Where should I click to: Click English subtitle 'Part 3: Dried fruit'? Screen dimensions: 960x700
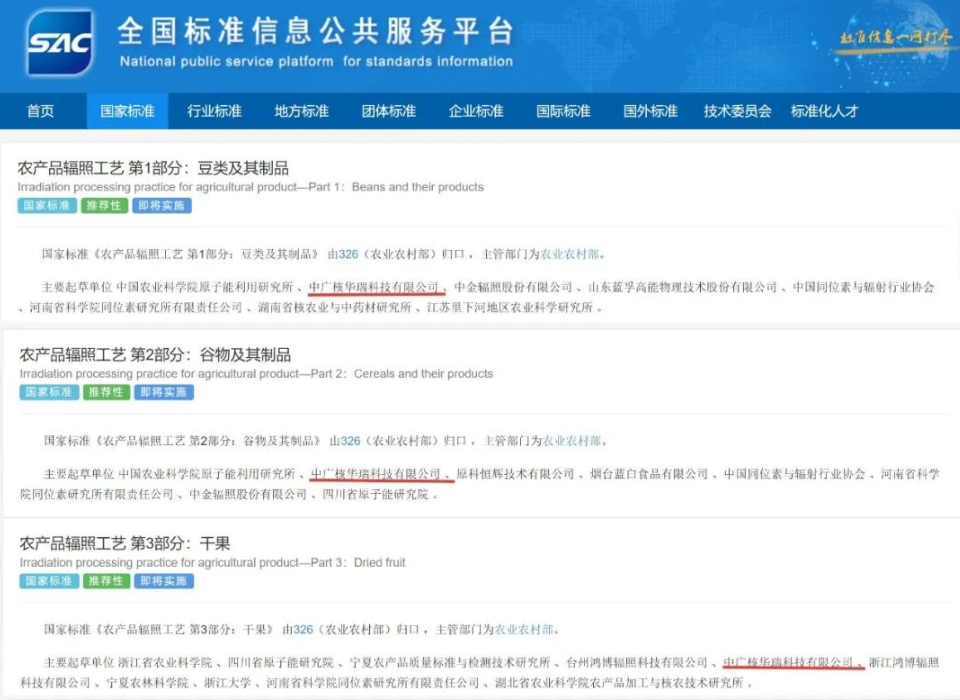pyautogui.click(x=358, y=562)
